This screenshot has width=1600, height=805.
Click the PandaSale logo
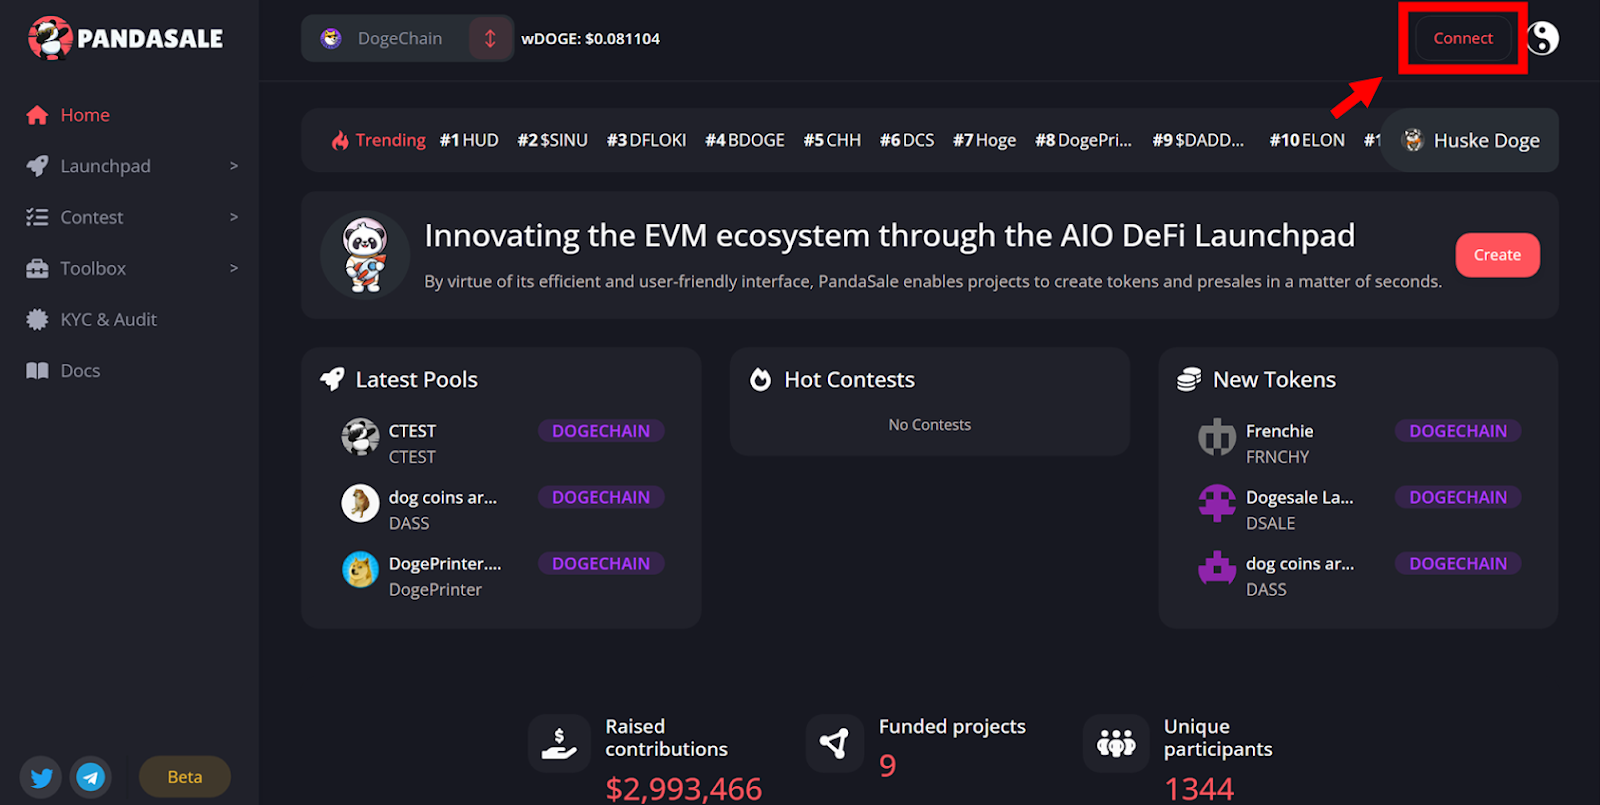pos(125,38)
